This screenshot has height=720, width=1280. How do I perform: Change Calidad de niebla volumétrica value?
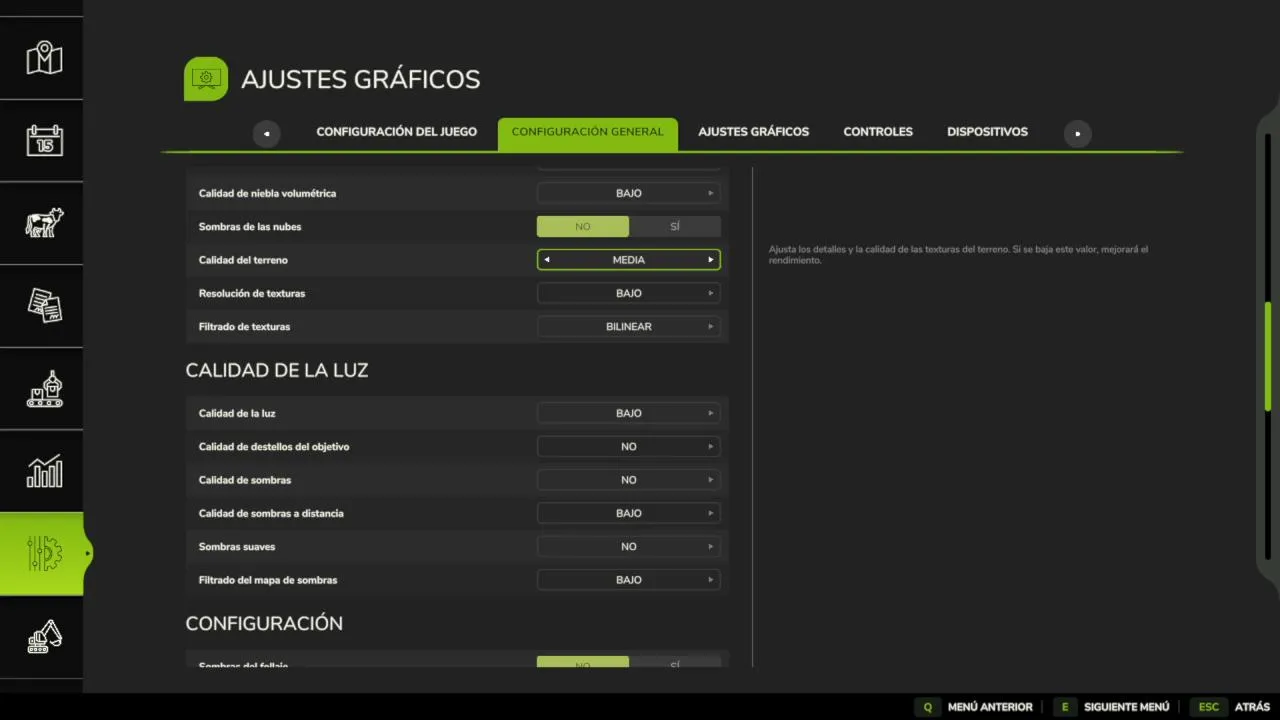click(x=629, y=193)
